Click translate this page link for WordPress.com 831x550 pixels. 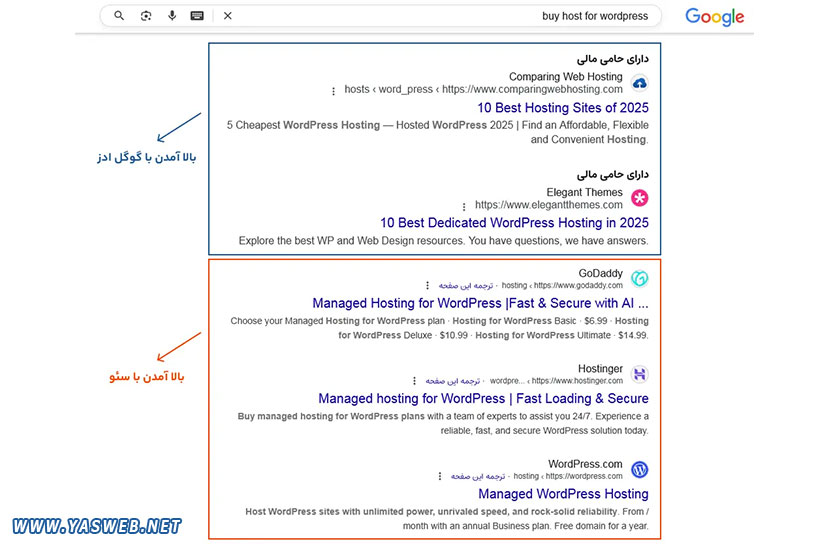tap(478, 476)
